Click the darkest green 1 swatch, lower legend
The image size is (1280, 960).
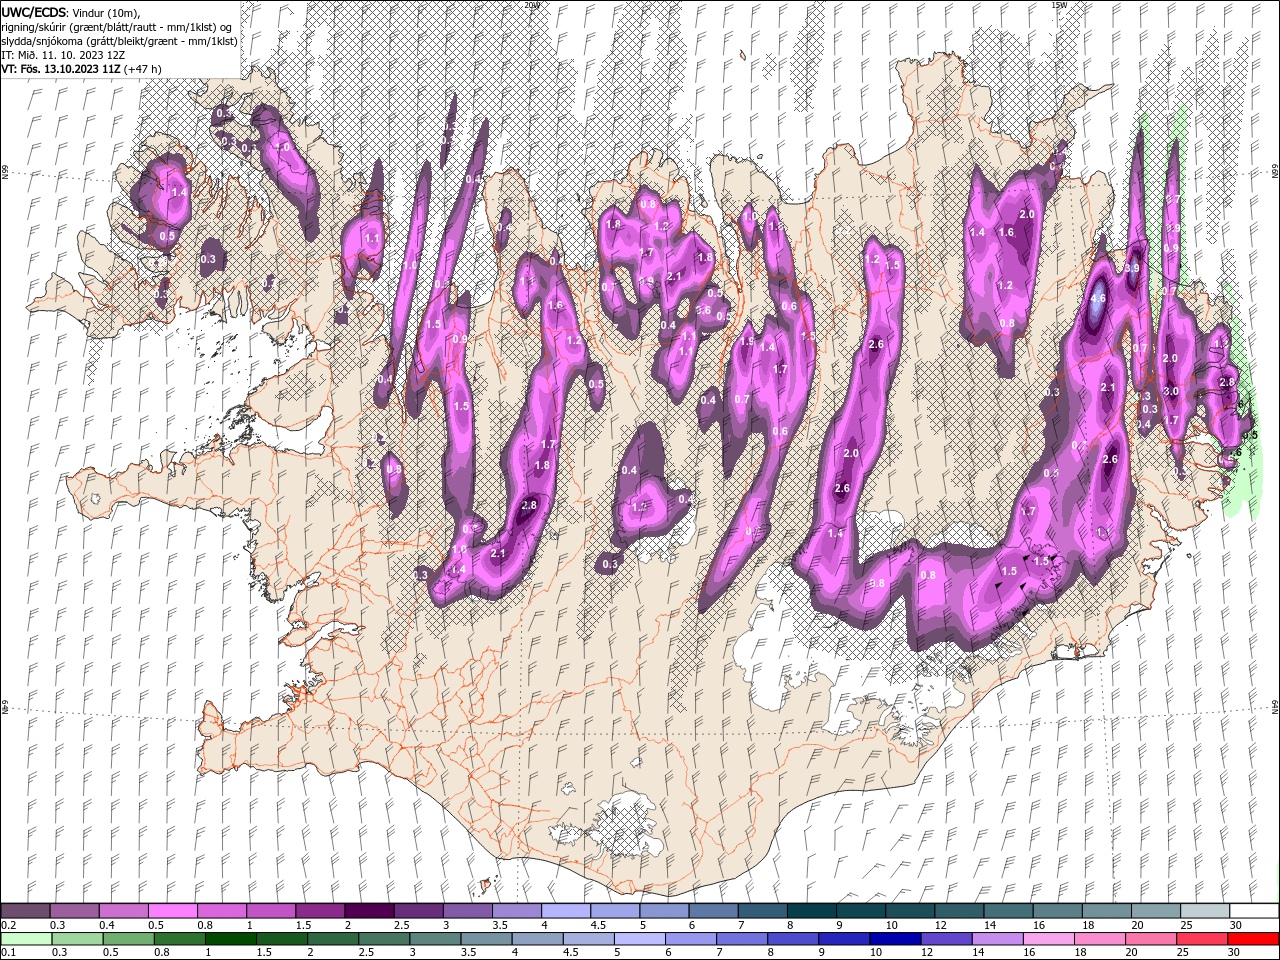230,939
